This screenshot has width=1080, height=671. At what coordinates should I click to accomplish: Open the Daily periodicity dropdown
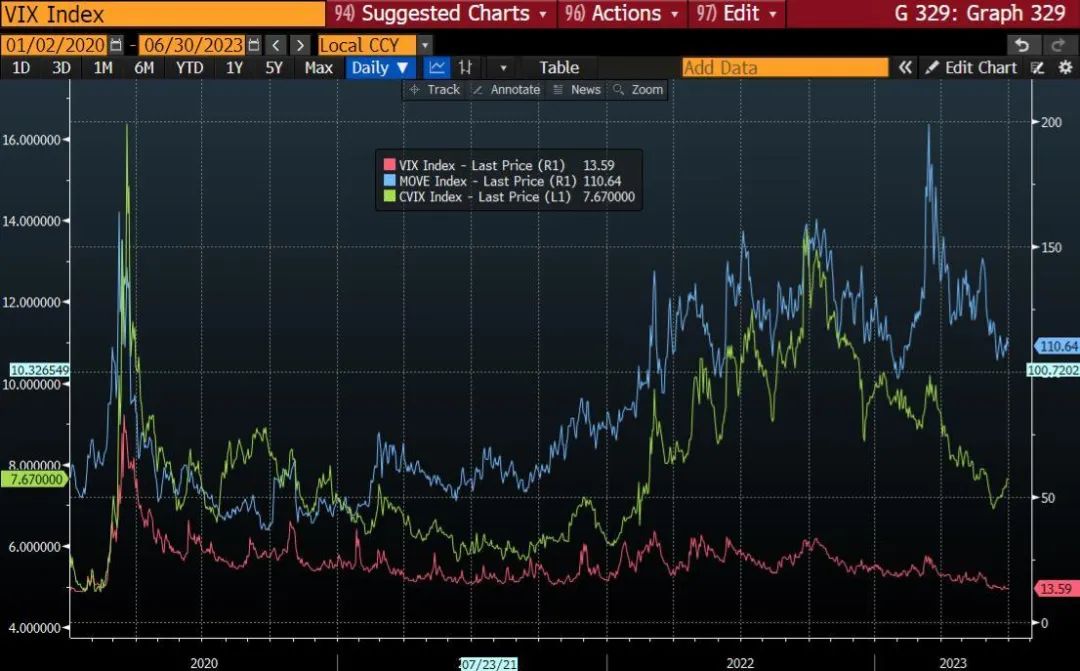tap(380, 68)
